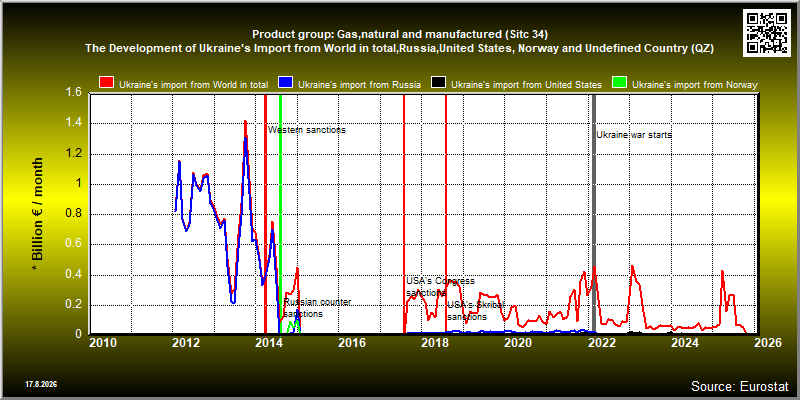This screenshot has width=800, height=400.
Task: Click the y-axis value 0.4
Action: (74, 275)
